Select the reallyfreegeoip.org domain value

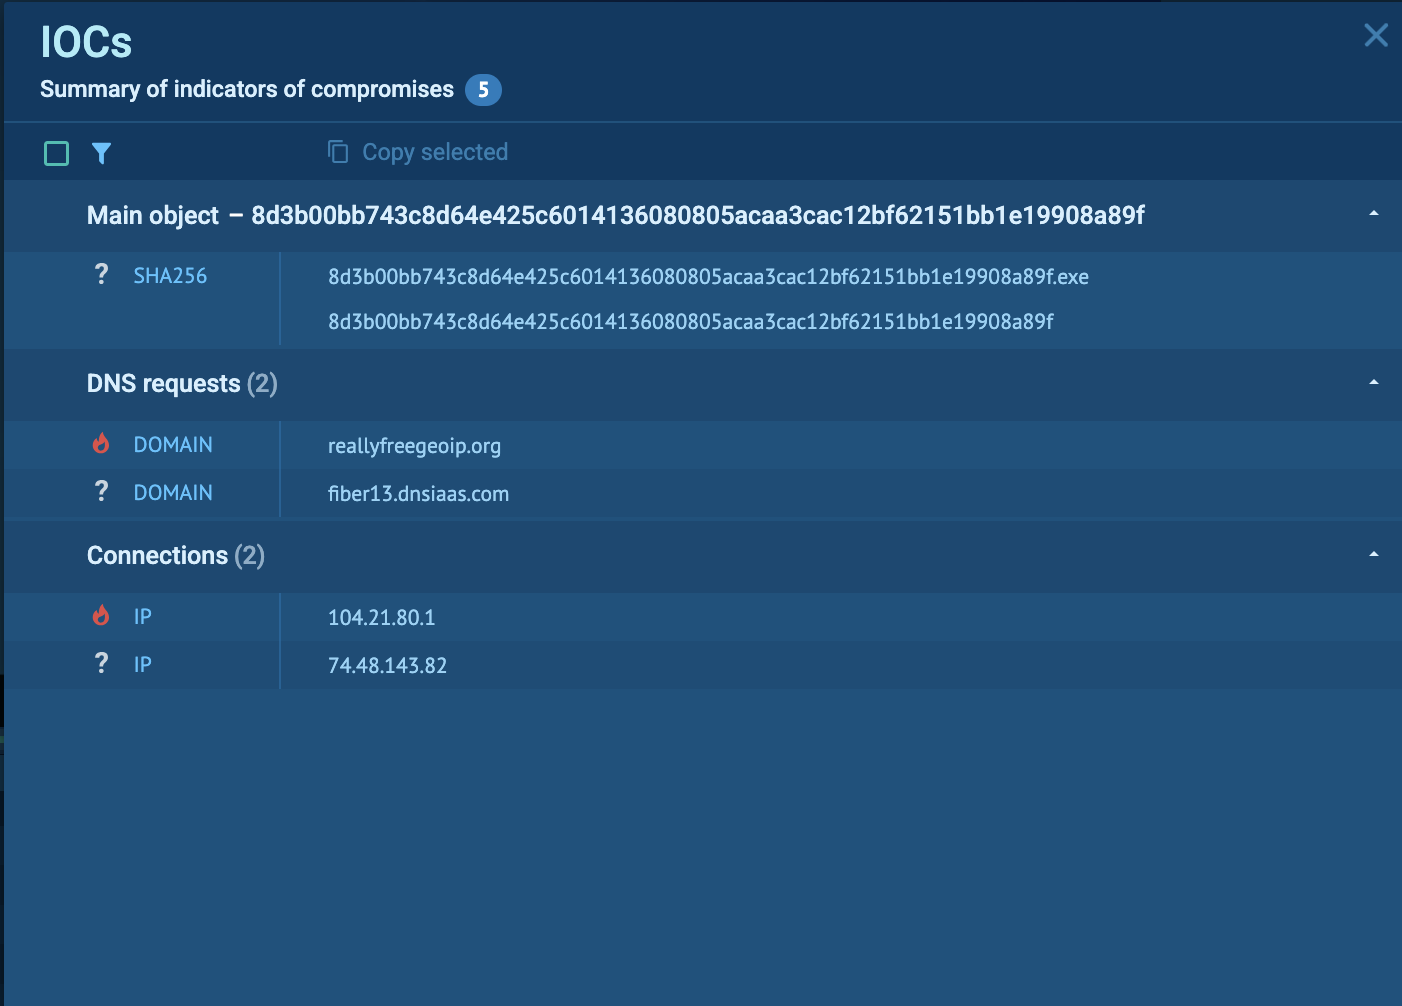(x=414, y=446)
